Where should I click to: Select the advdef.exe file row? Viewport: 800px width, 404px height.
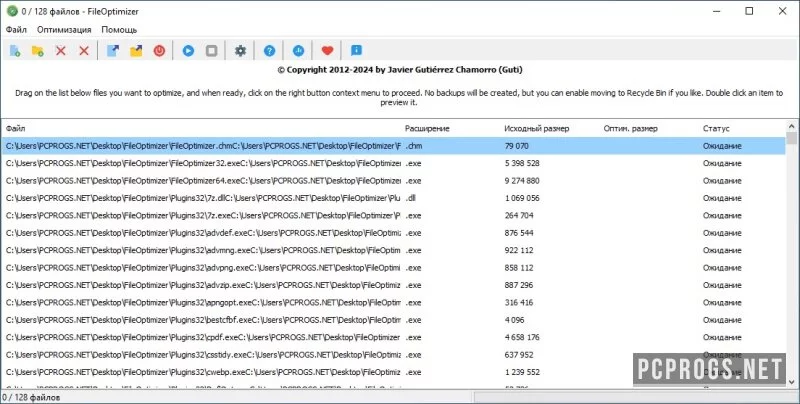393,233
